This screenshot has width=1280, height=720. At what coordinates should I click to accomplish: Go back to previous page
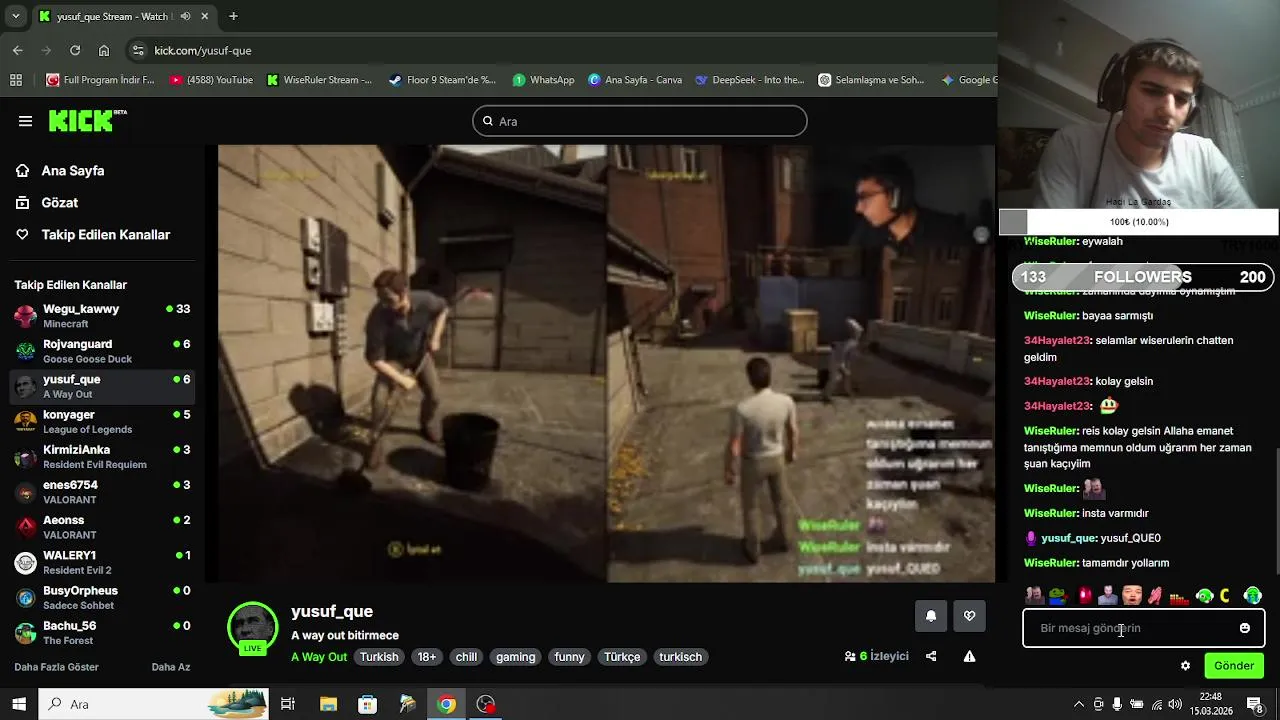pyautogui.click(x=18, y=50)
